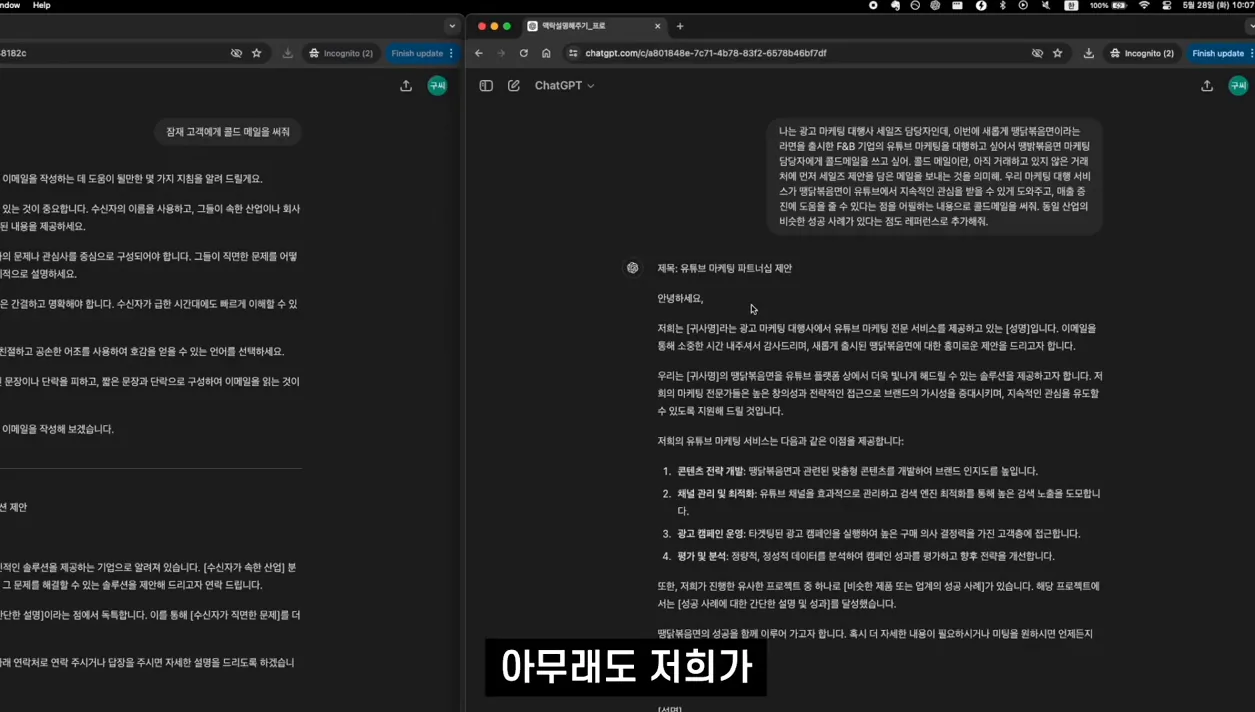Open the Bluetooth menu bar icon
Image resolution: width=1255 pixels, height=712 pixels.
(1002, 5)
